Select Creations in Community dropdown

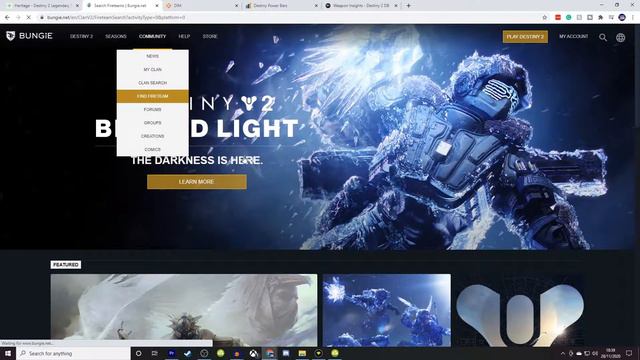click(153, 136)
